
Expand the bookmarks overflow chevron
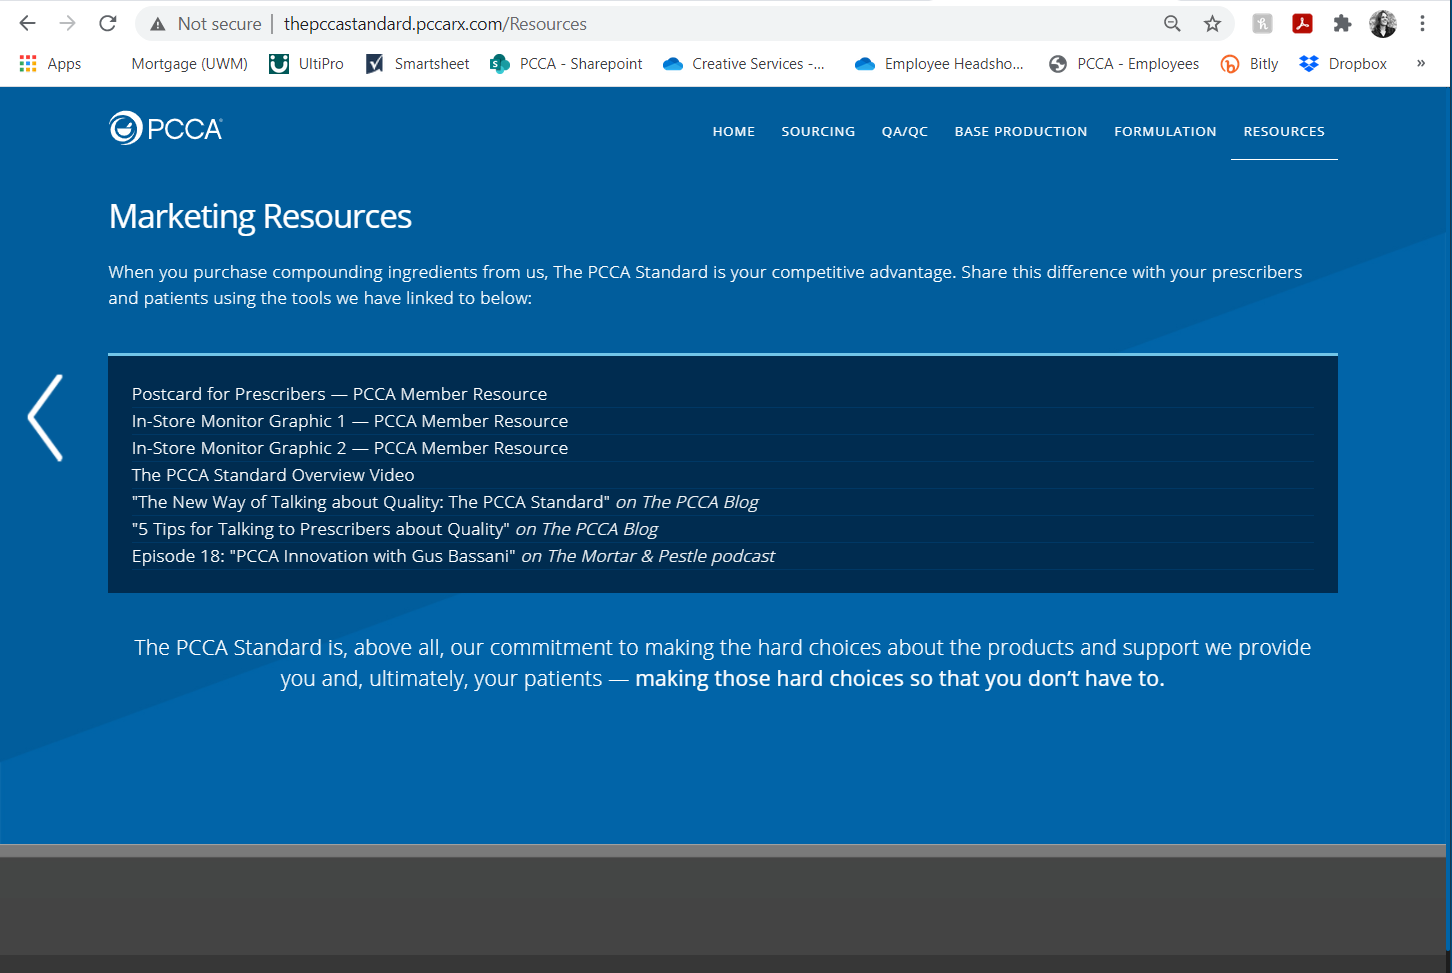(1421, 63)
